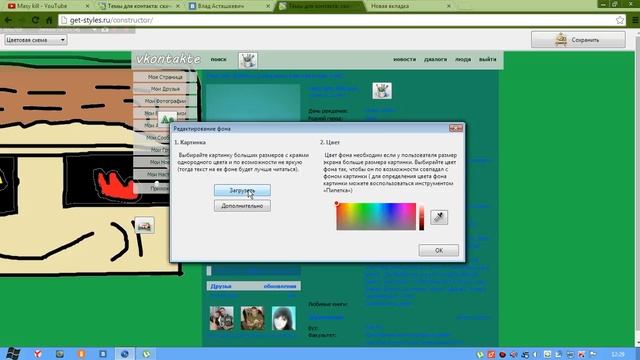
Task: Click the orange icon on the taskbar
Action: click(81, 354)
